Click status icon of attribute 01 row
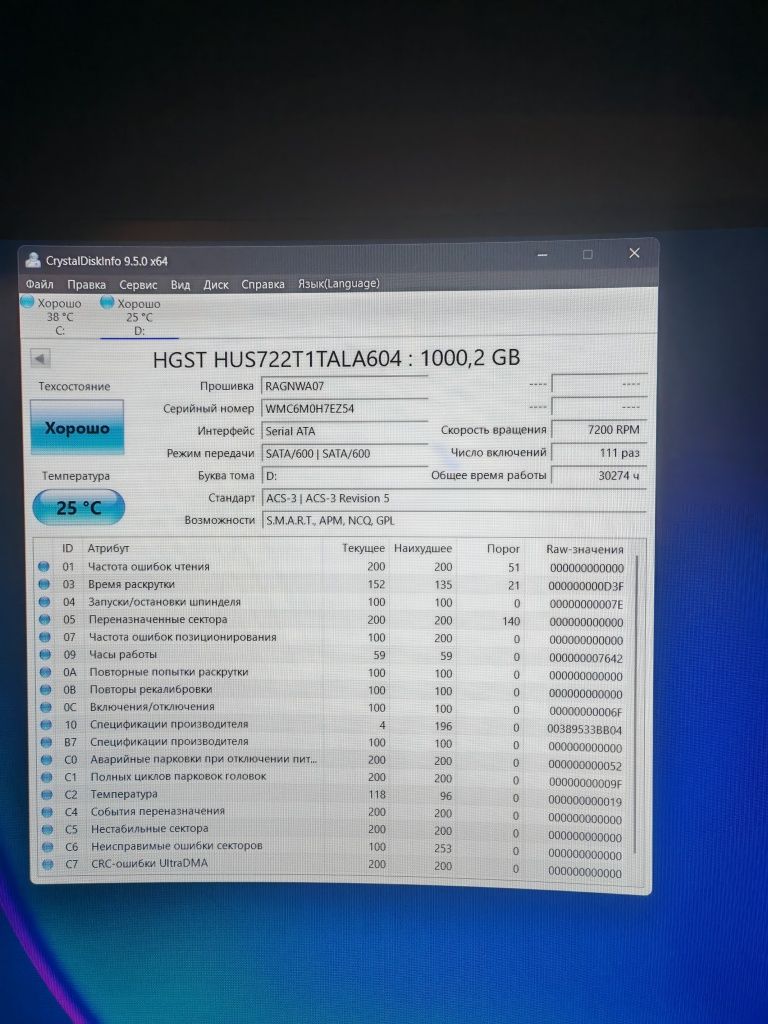Image resolution: width=768 pixels, height=1024 pixels. (44, 566)
